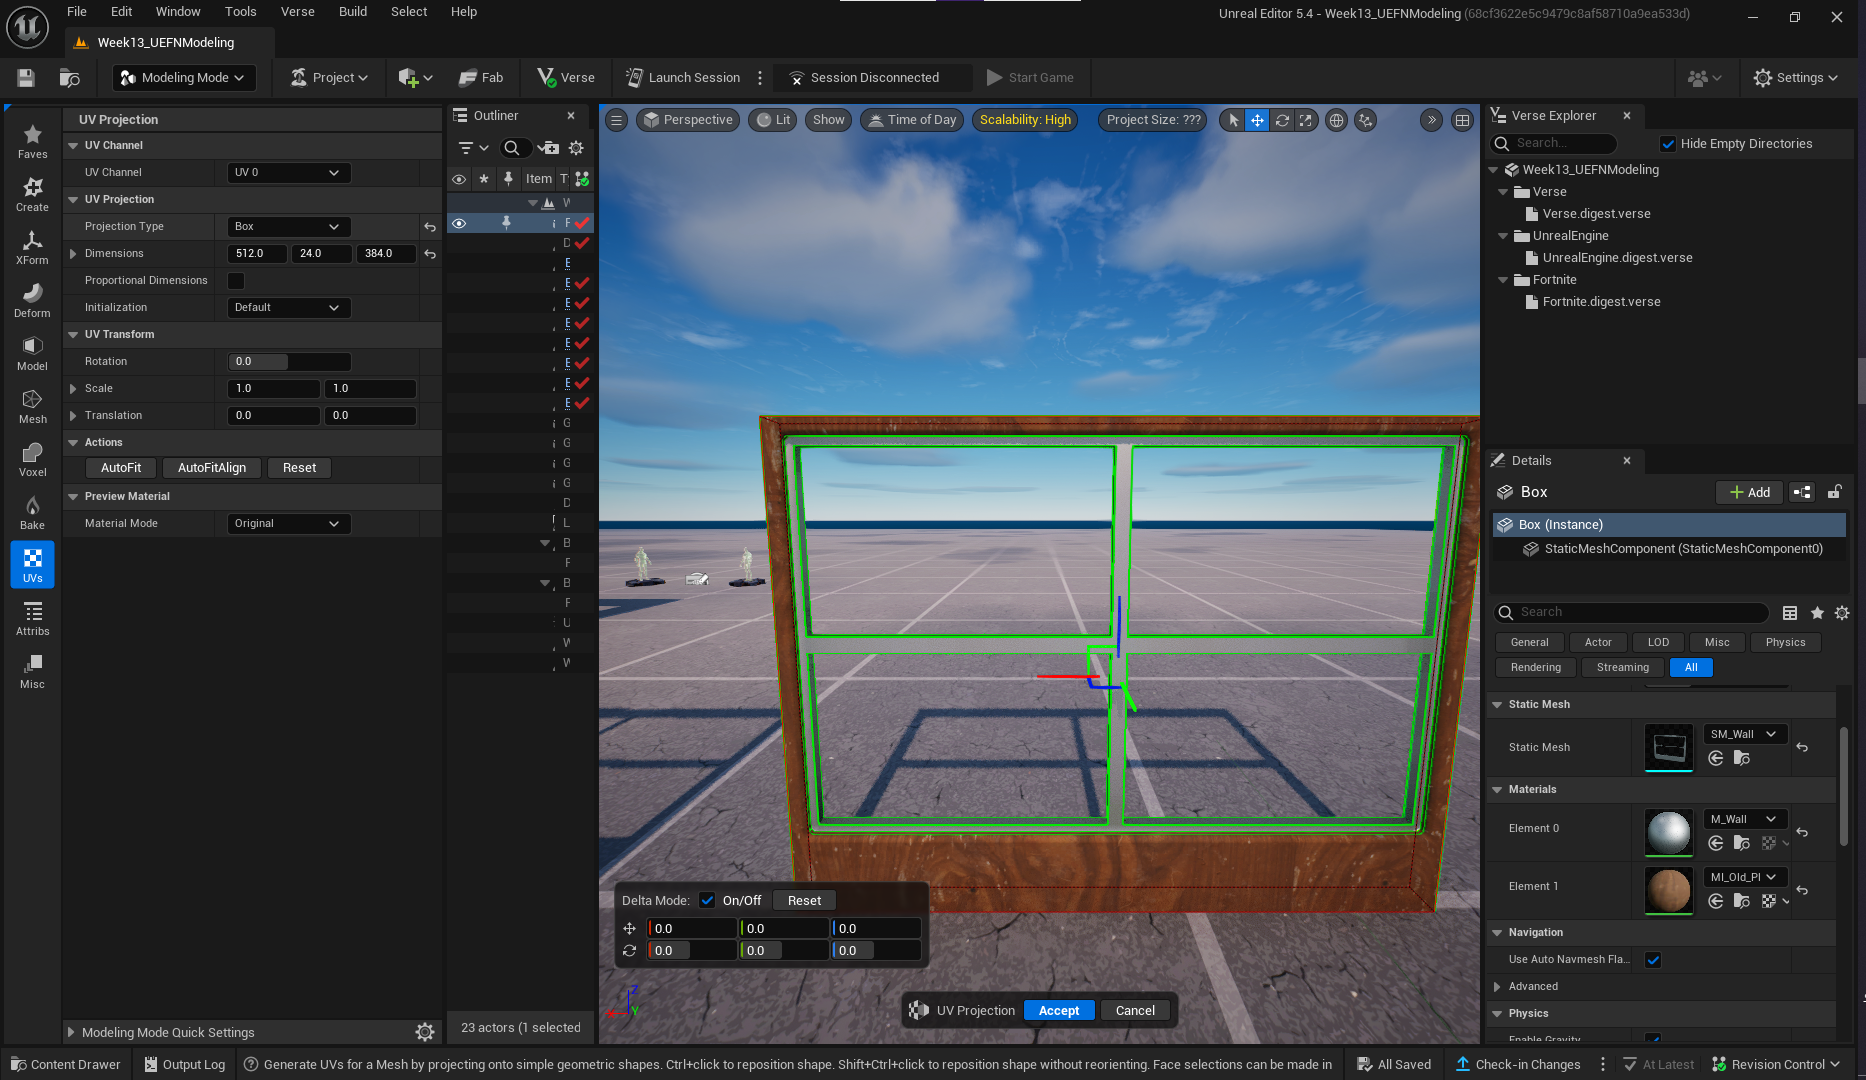Select the Week13_UEFNModeling document tab
Image resolution: width=1866 pixels, height=1080 pixels.
point(166,43)
